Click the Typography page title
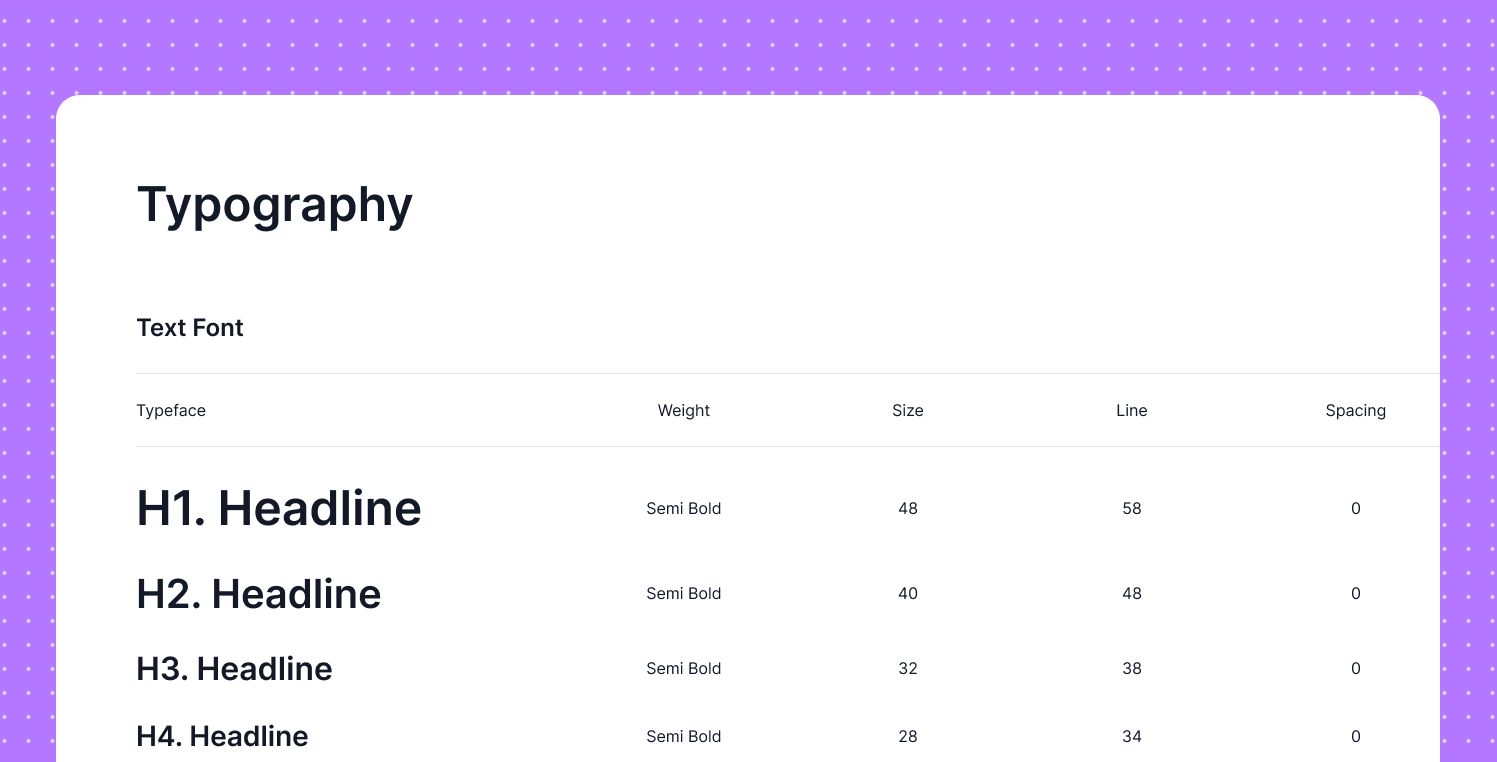Screen dimensions: 1497x762 coord(274,205)
